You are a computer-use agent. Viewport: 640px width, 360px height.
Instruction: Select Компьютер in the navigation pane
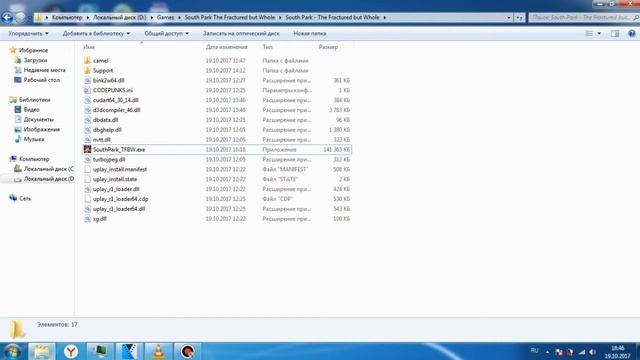click(x=34, y=159)
